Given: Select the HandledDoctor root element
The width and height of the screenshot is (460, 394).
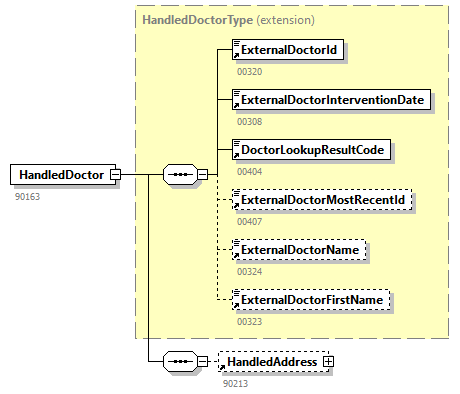Looking at the screenshot, I should pyautogui.click(x=63, y=174).
